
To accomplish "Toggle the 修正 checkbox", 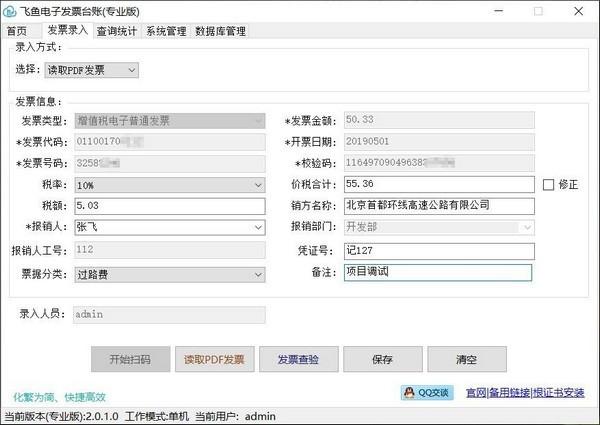I will tap(548, 185).
